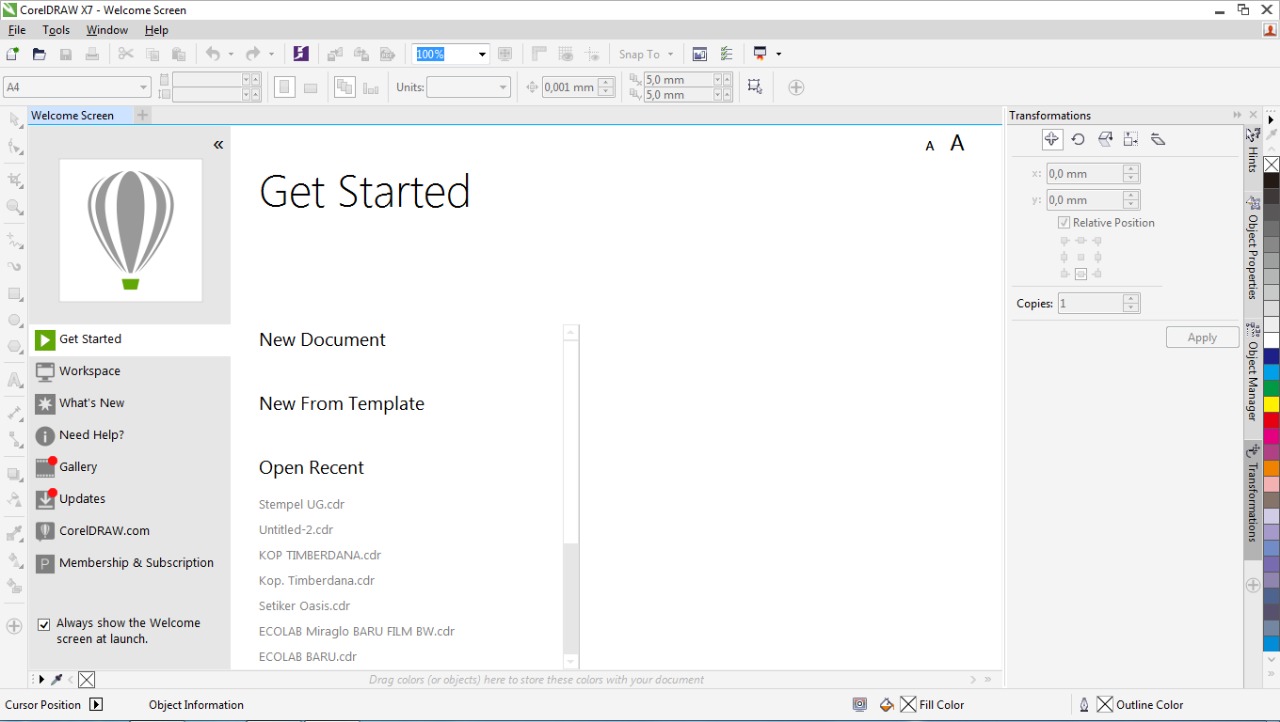Open recent file Setiker Oasis.cdr

(x=304, y=606)
